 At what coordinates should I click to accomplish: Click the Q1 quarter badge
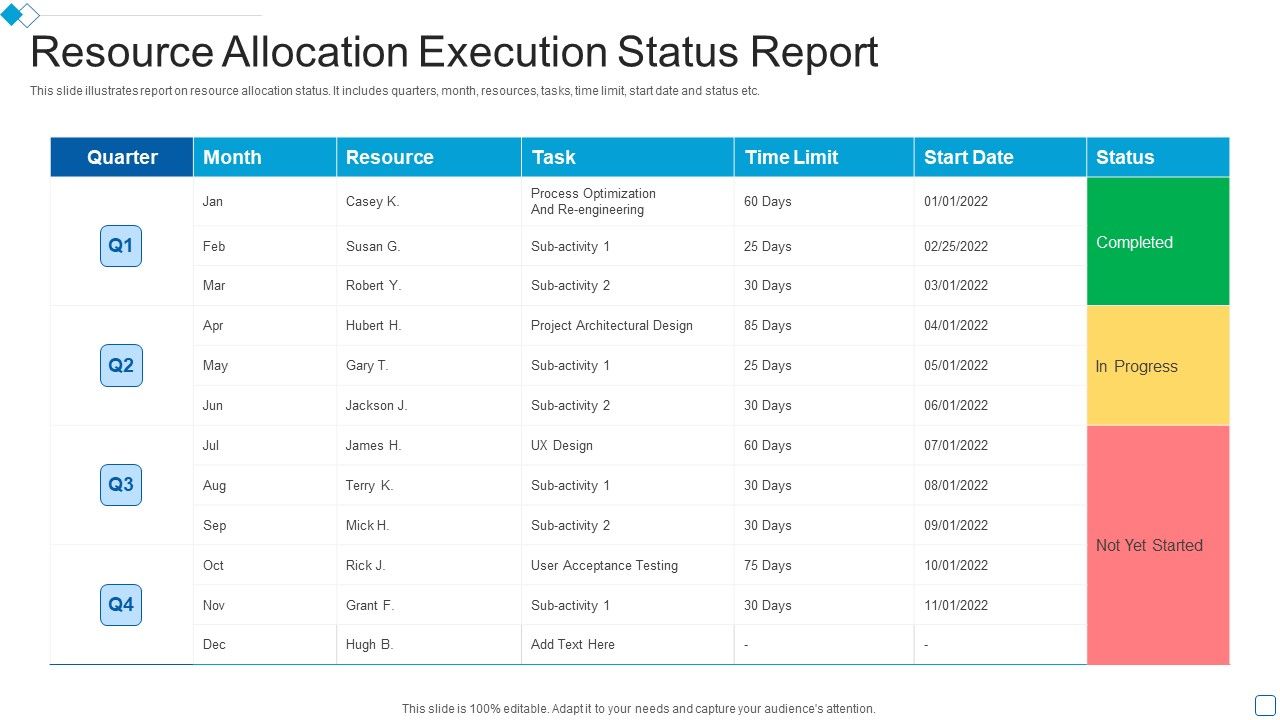tap(120, 245)
